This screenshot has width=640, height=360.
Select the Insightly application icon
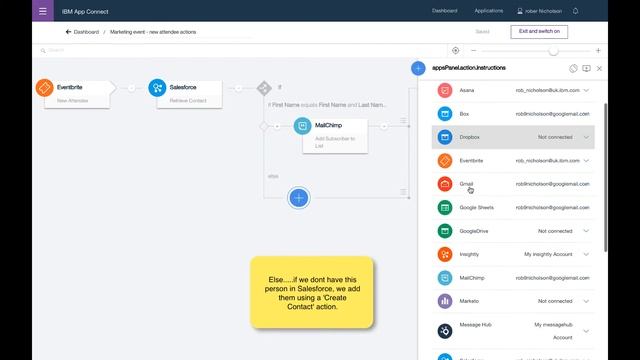pos(445,254)
